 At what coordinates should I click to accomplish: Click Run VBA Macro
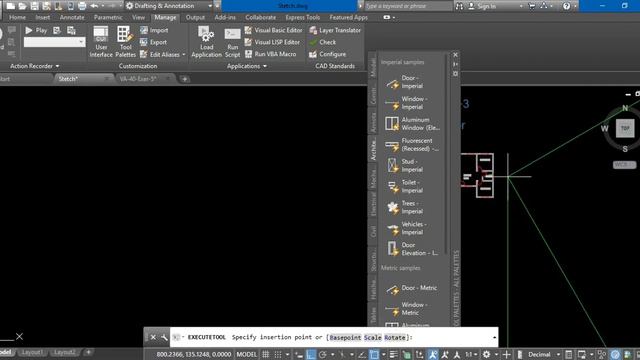tap(271, 54)
